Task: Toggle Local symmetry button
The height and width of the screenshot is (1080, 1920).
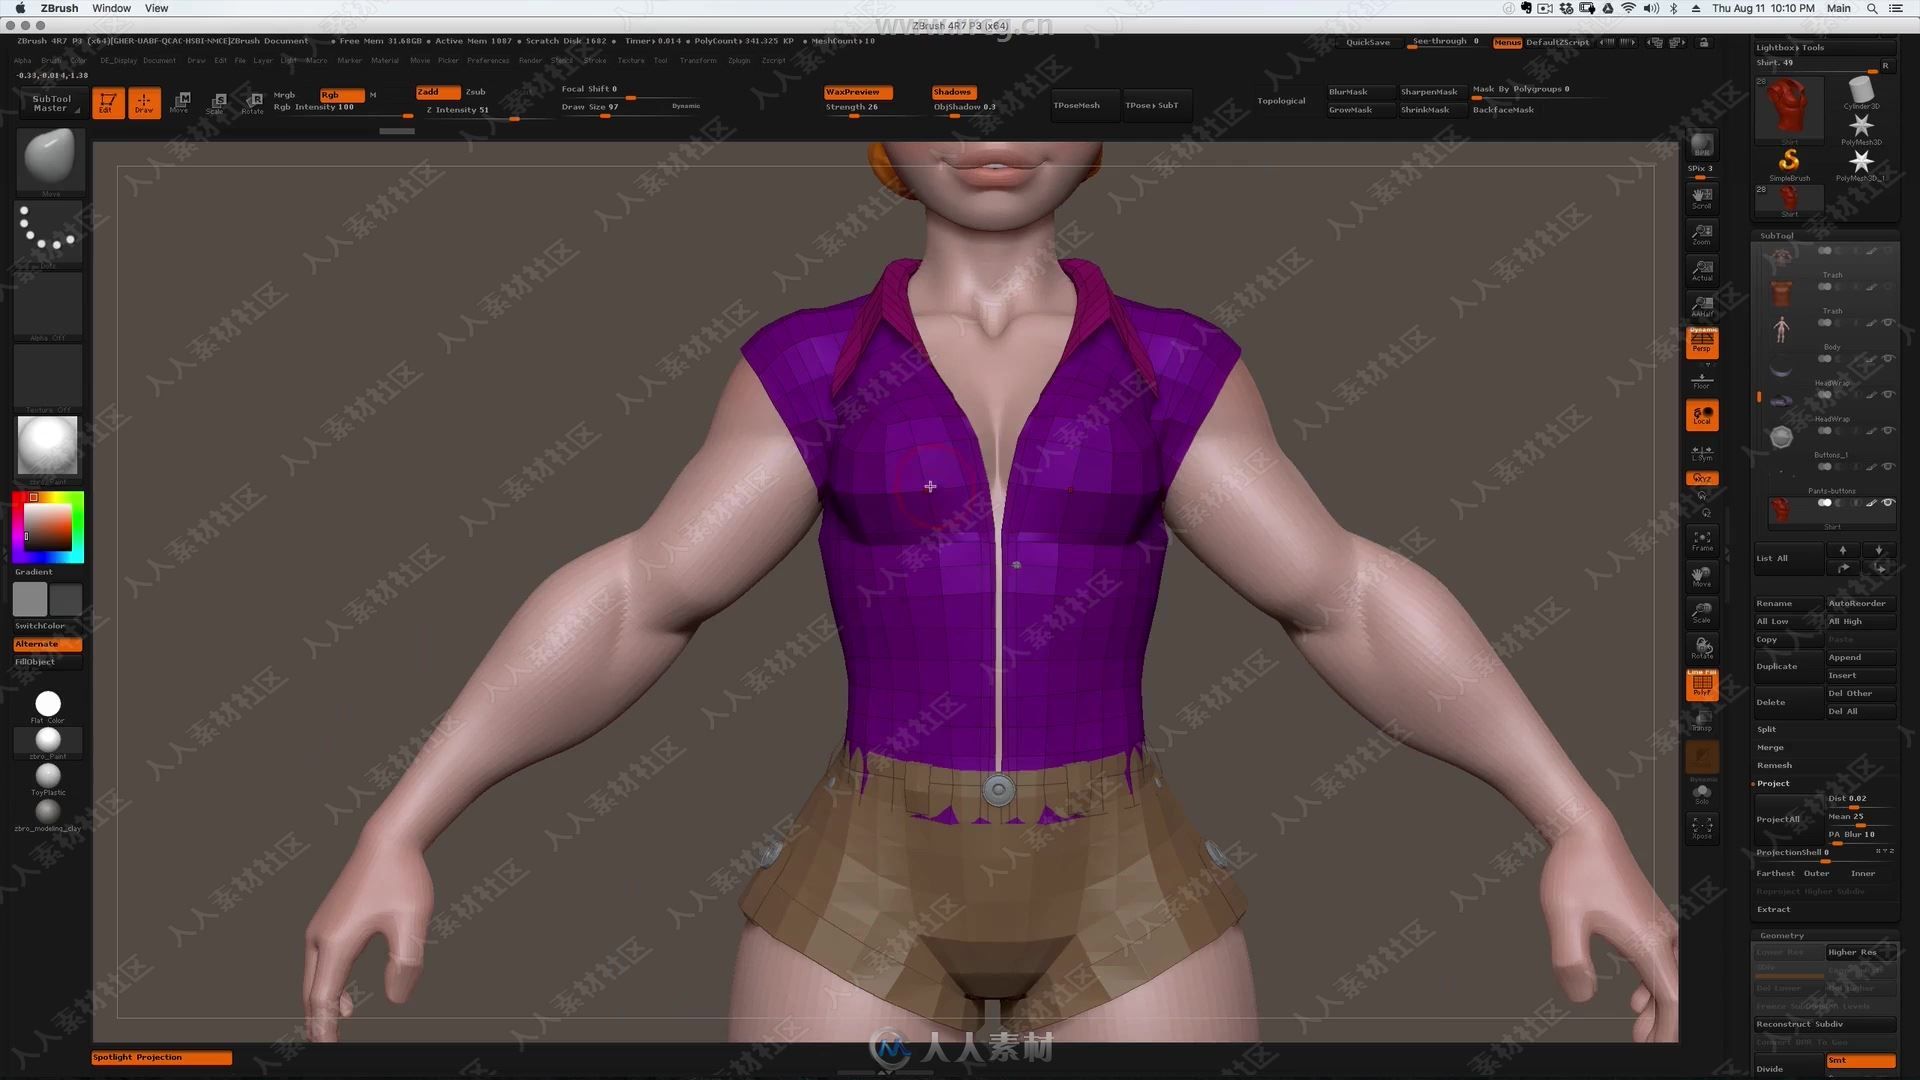Action: tap(1702, 415)
